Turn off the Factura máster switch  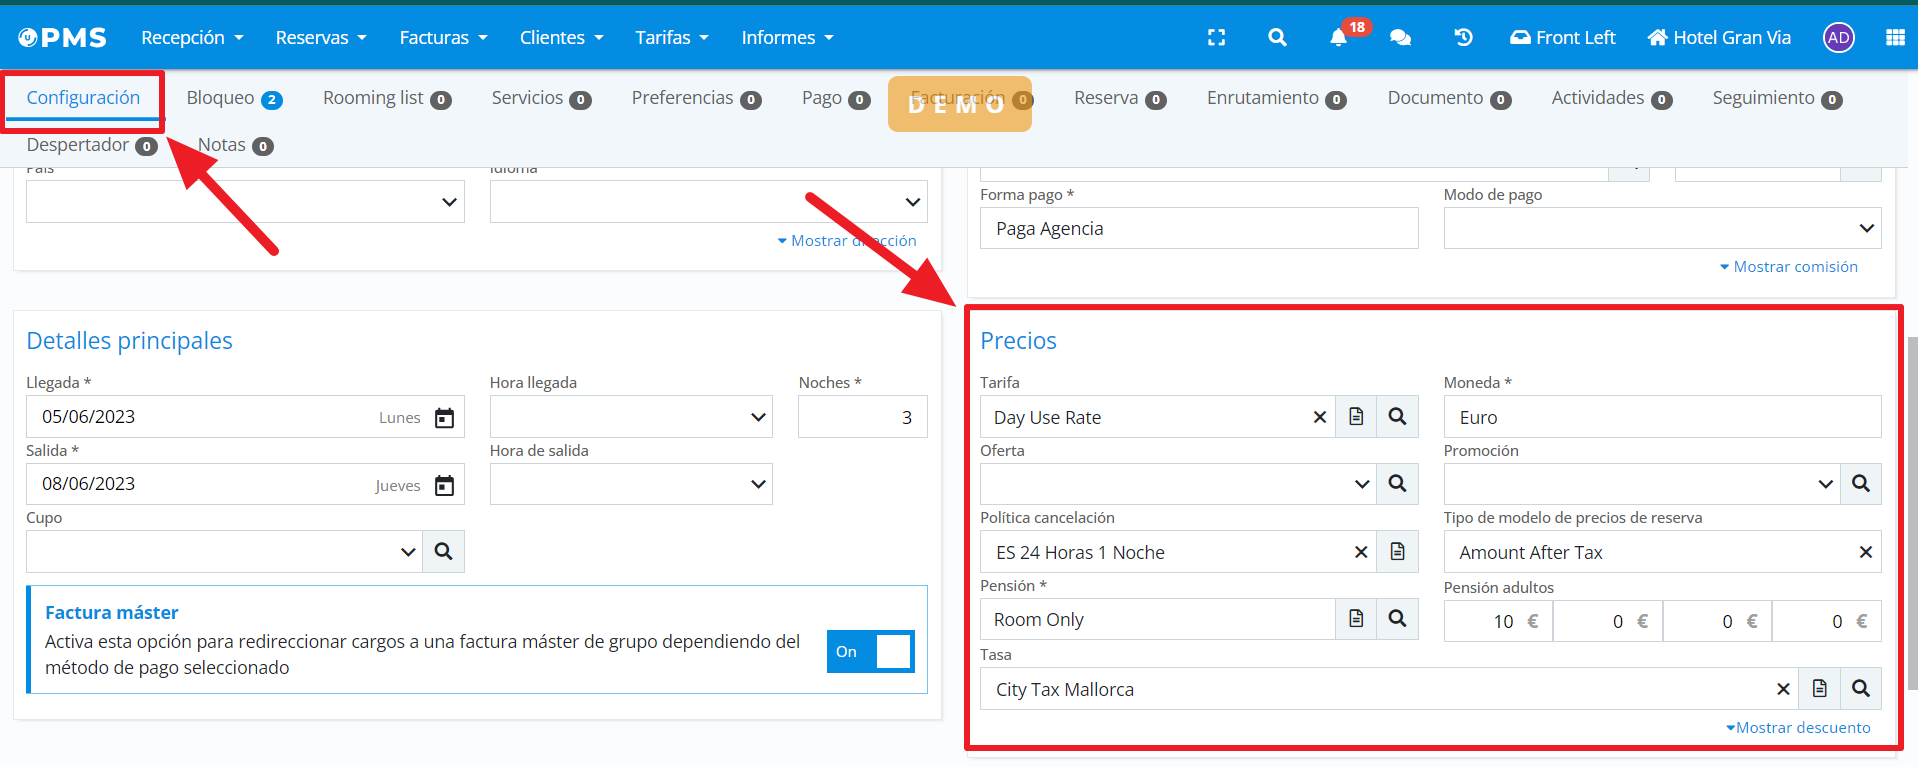(x=870, y=652)
